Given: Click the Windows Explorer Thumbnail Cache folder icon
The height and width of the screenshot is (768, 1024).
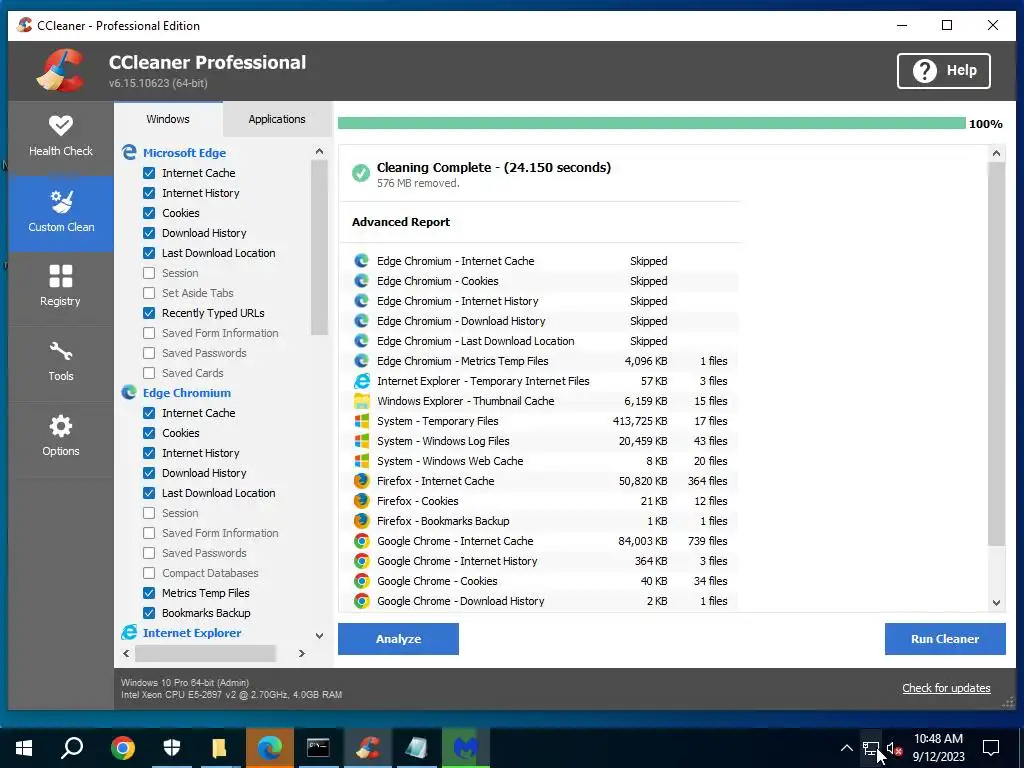Looking at the screenshot, I should point(361,401).
